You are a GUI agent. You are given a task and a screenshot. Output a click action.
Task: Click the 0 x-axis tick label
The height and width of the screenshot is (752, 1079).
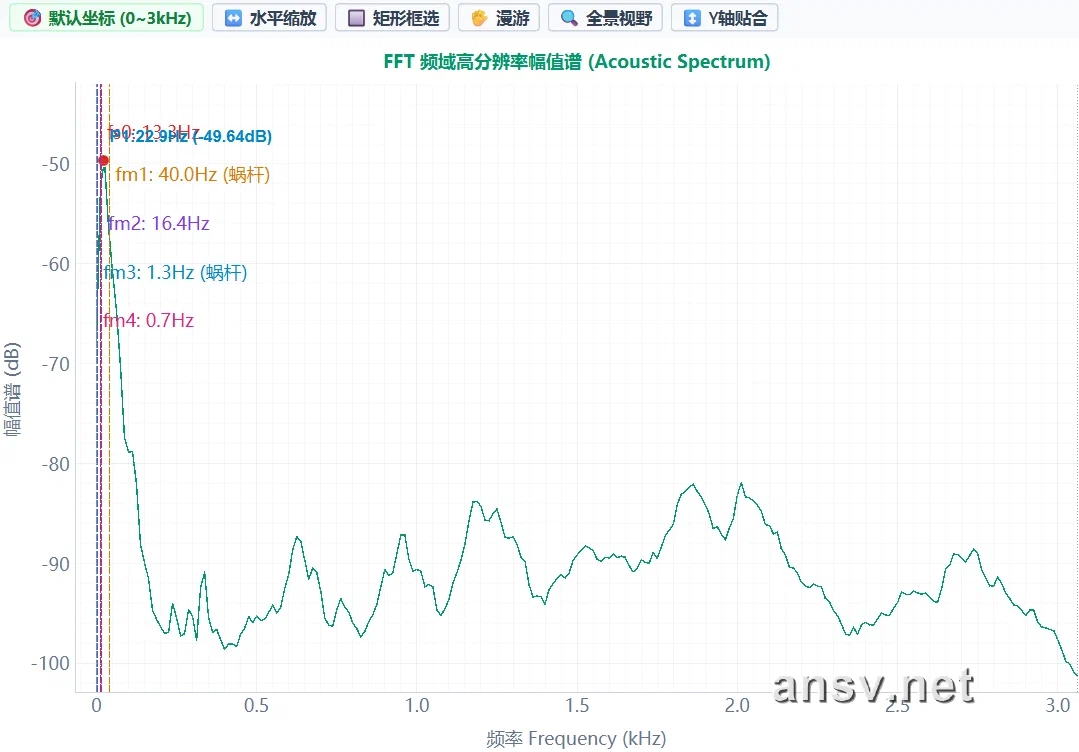tap(96, 705)
